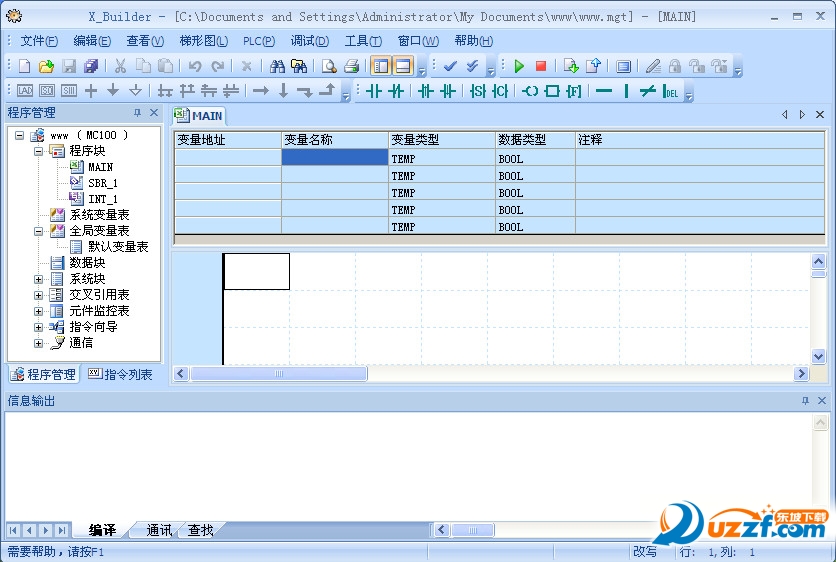Collapse the 全局变量表 tree node
836x562 pixels.
pyautogui.click(x=38, y=231)
